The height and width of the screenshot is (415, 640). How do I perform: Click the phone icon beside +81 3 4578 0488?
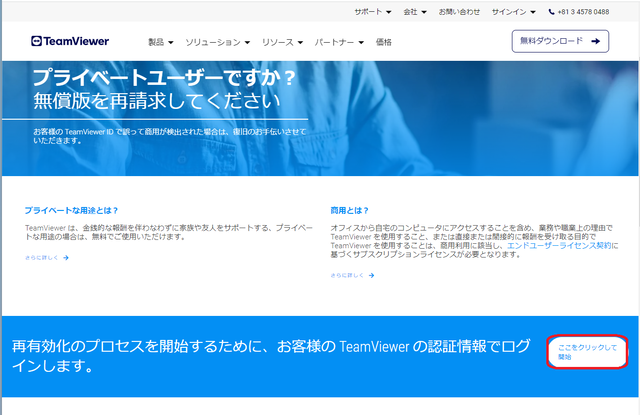(551, 12)
